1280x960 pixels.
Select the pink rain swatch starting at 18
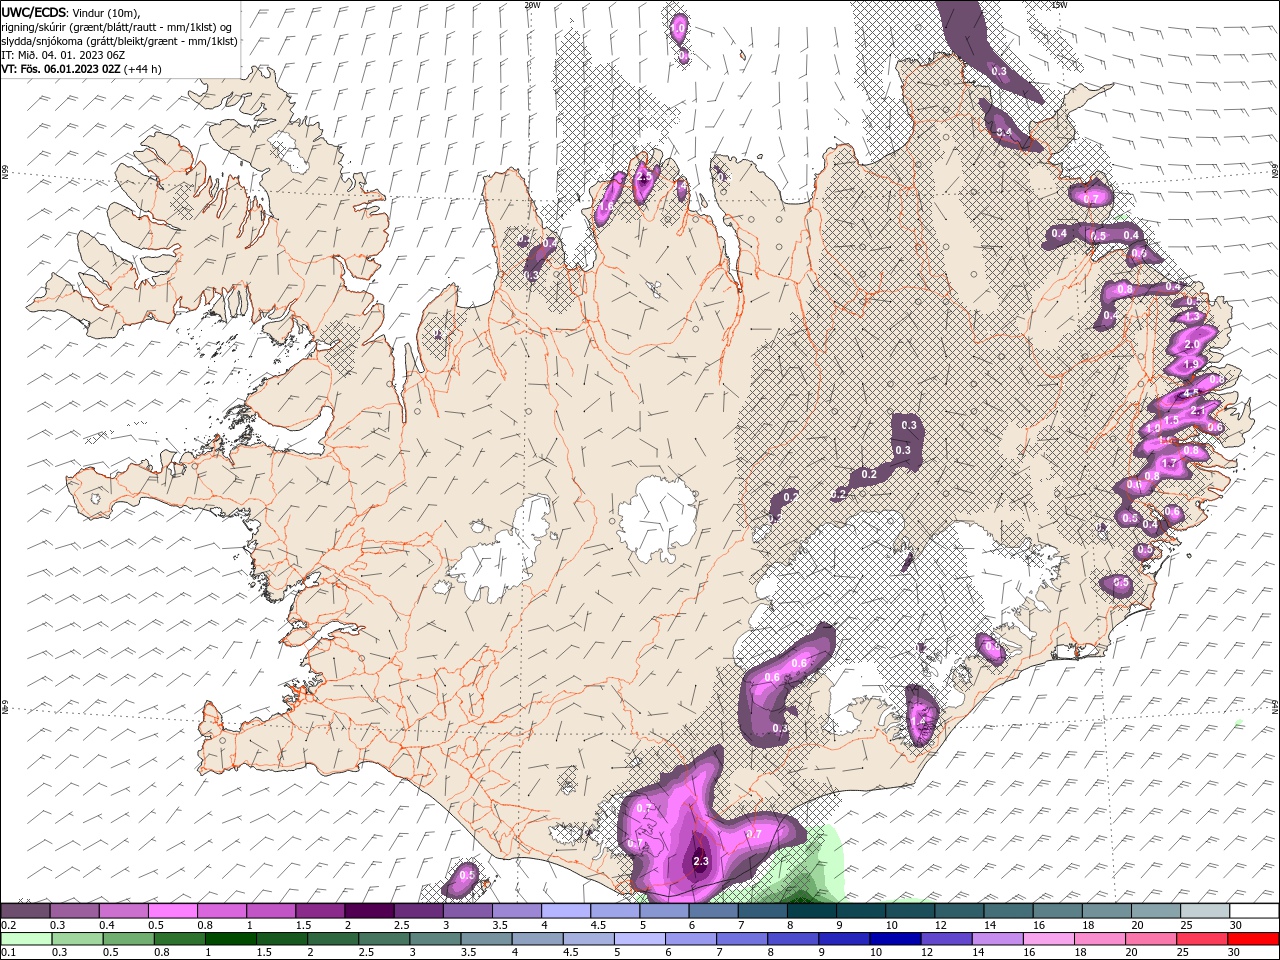pyautogui.click(x=1100, y=939)
